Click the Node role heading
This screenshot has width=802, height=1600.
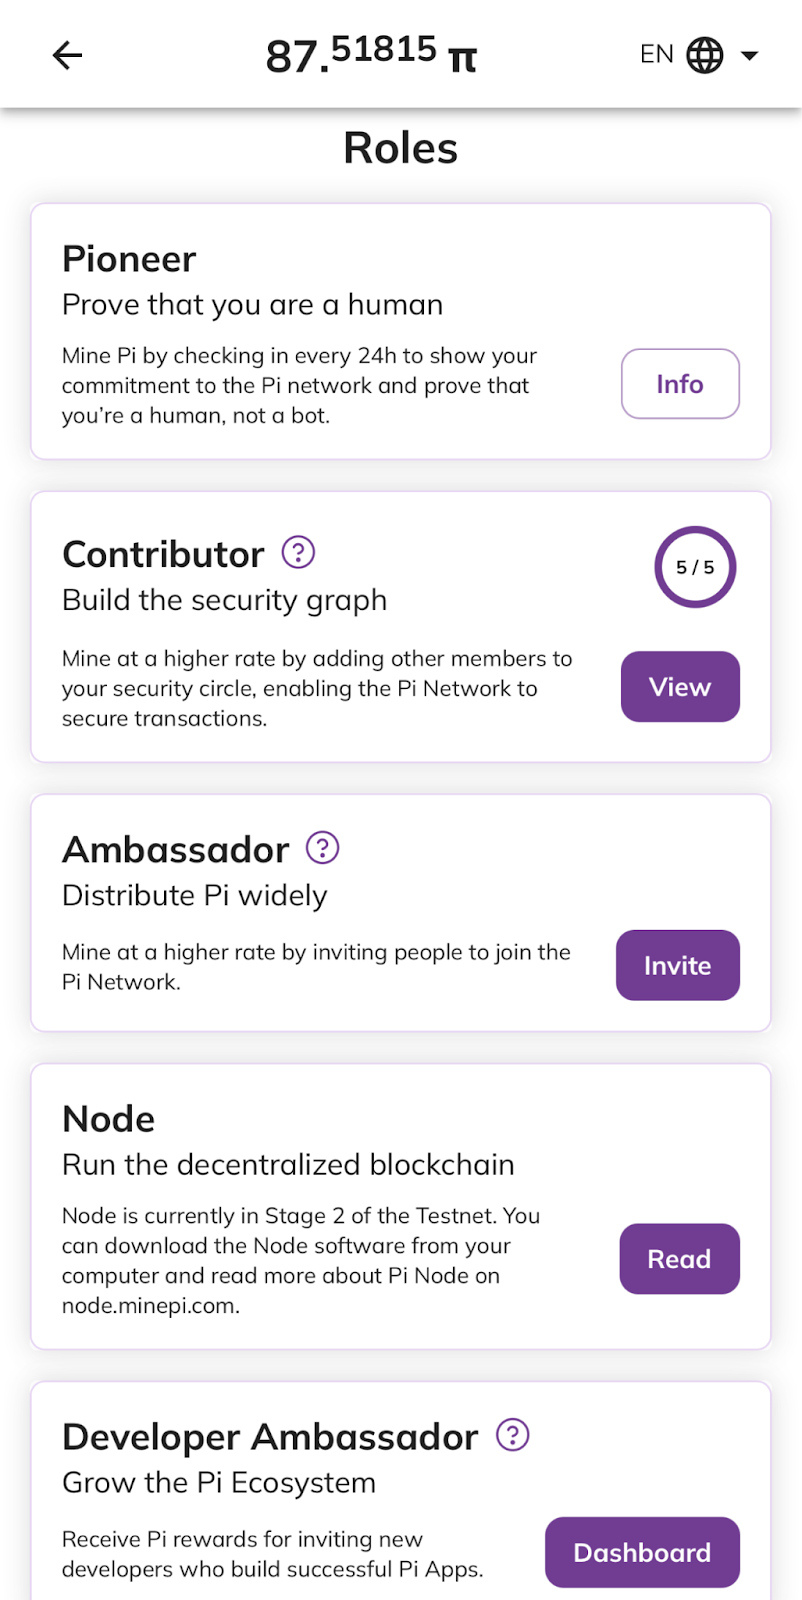coord(109,1119)
